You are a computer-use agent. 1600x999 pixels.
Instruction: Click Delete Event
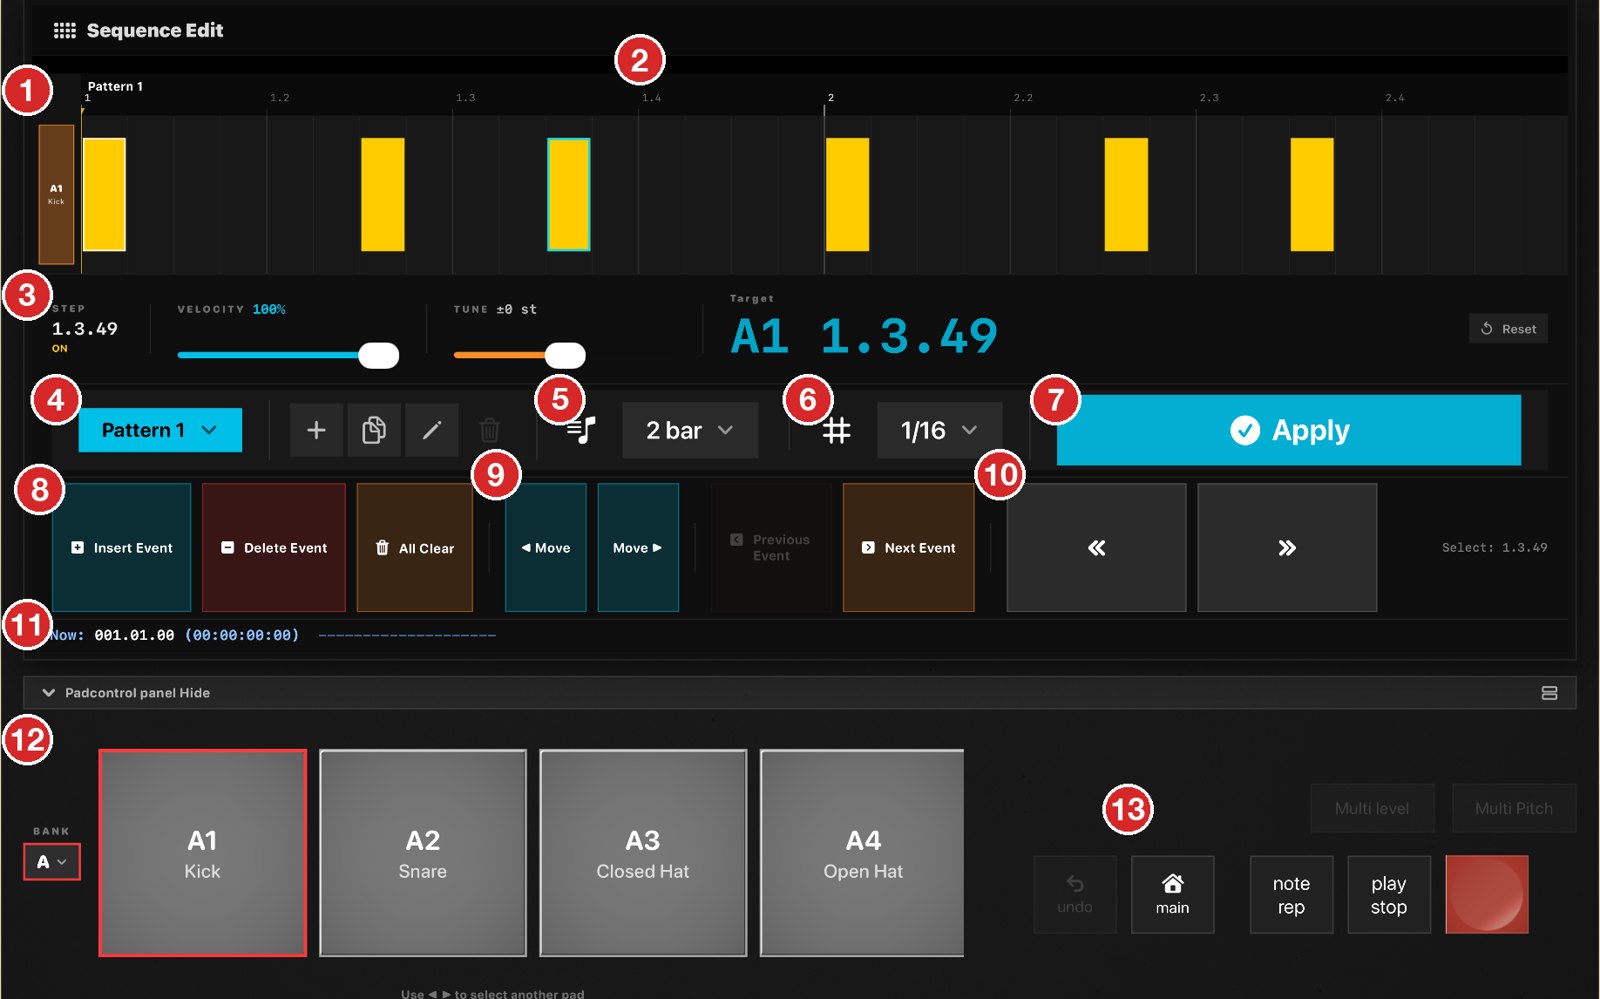(274, 548)
